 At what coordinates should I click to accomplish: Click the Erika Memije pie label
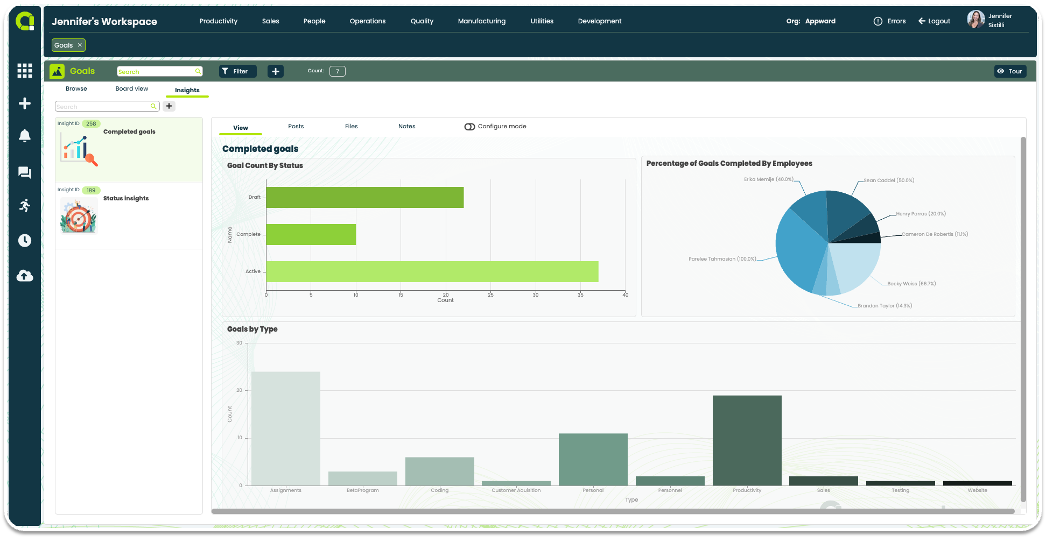pos(768,179)
